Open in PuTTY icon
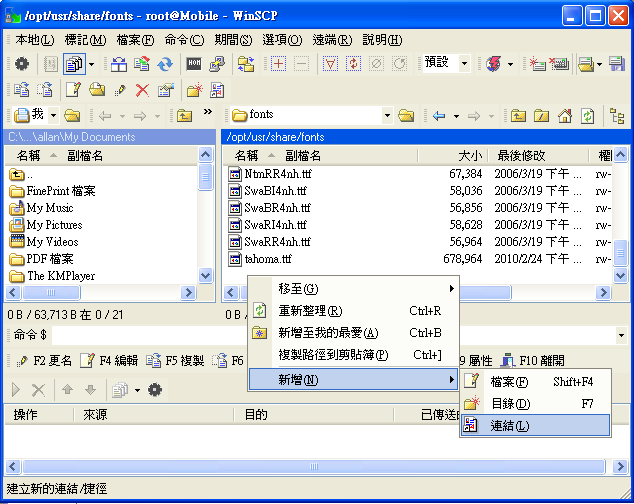This screenshot has width=634, height=504. pyautogui.click(x=217, y=64)
